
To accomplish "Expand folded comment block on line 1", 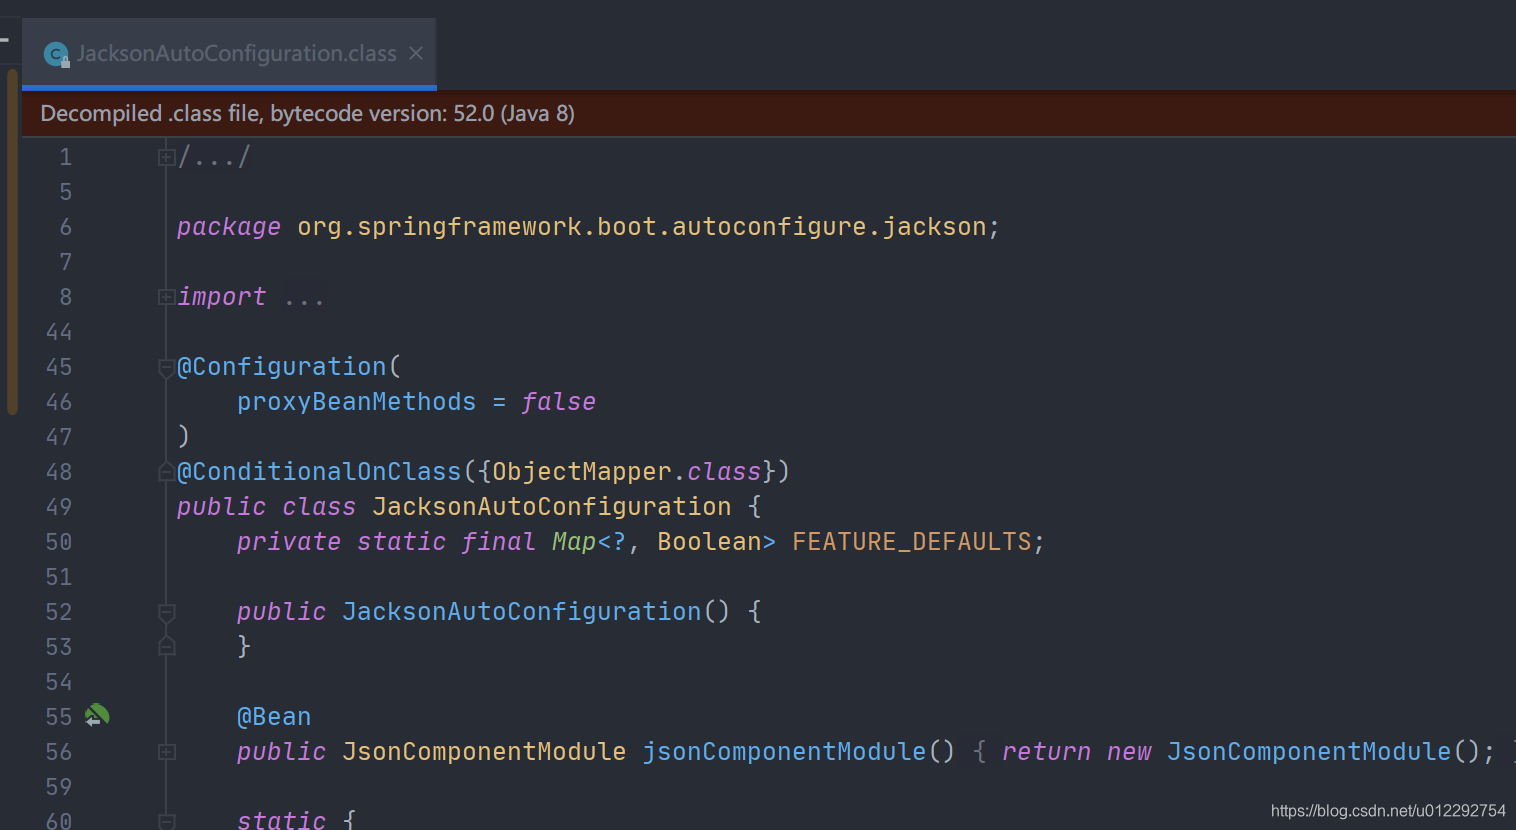I will click(x=166, y=157).
